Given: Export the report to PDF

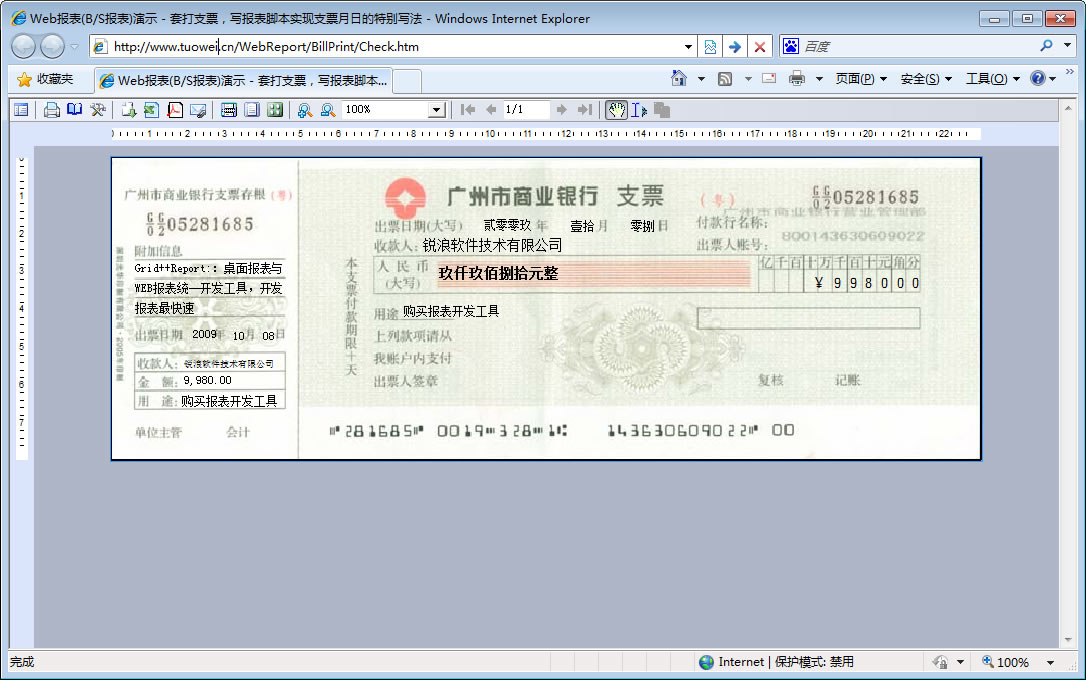Looking at the screenshot, I should pyautogui.click(x=175, y=110).
